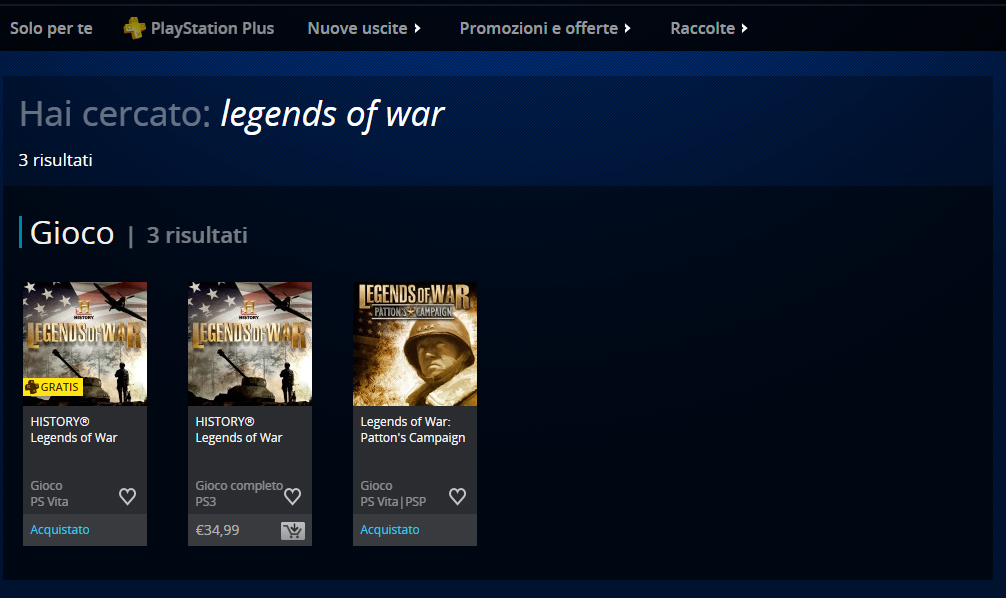Click the HISTORY Legends of War title of the PS3 game
This screenshot has height=598, width=1006.
coord(239,430)
